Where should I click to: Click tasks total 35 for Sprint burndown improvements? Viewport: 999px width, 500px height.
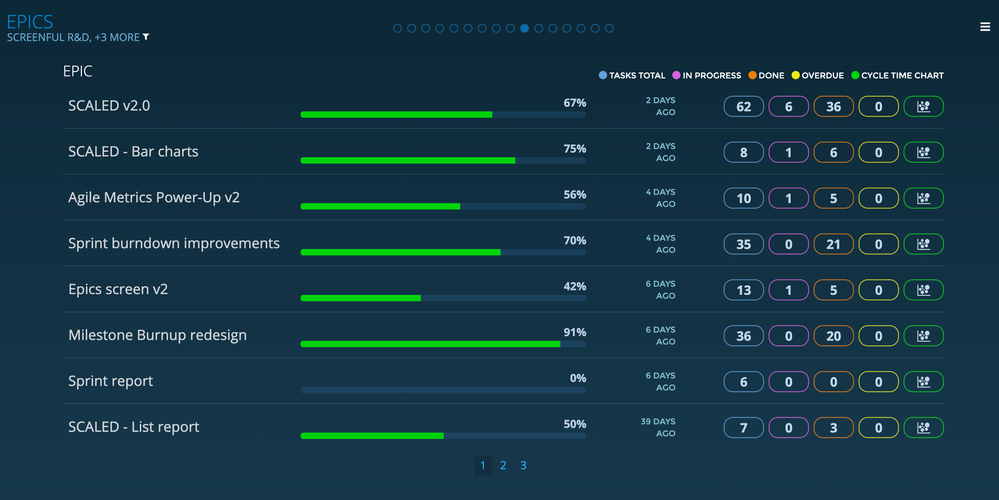(x=744, y=244)
